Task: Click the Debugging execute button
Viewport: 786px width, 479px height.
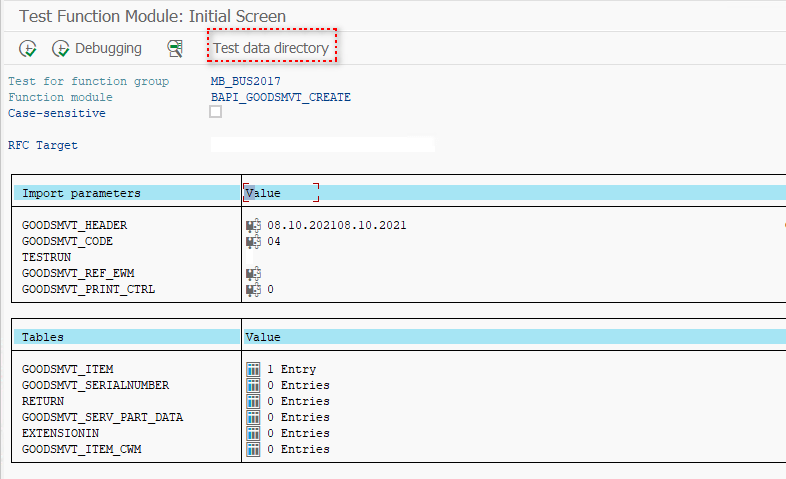Action: click(x=96, y=48)
